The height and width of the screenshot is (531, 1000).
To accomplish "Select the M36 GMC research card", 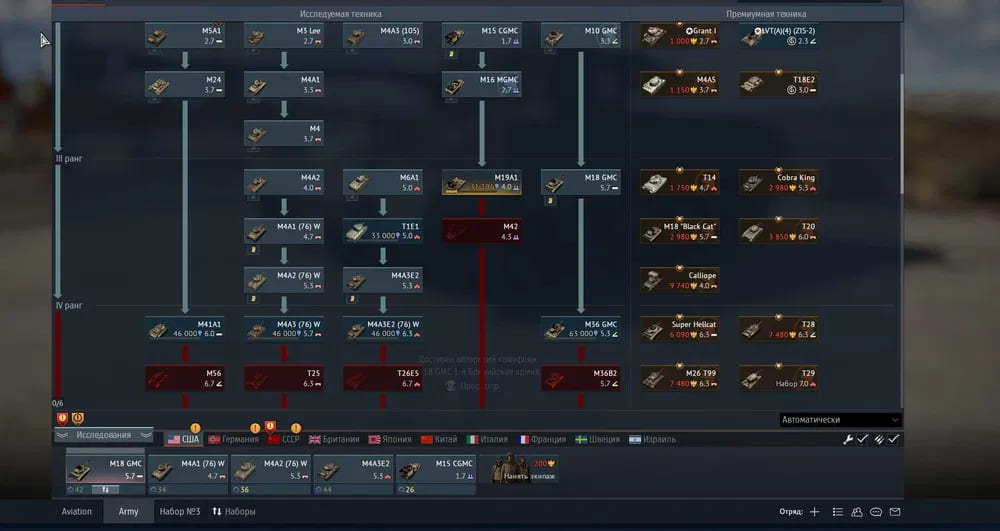I will [580, 330].
